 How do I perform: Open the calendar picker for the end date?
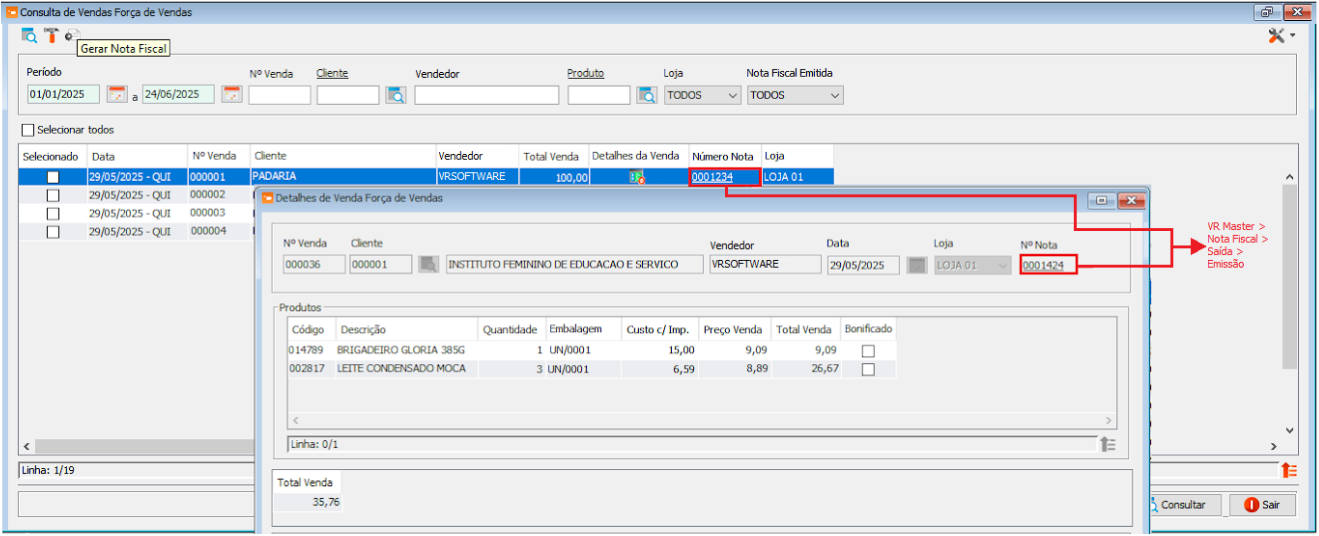click(x=232, y=95)
